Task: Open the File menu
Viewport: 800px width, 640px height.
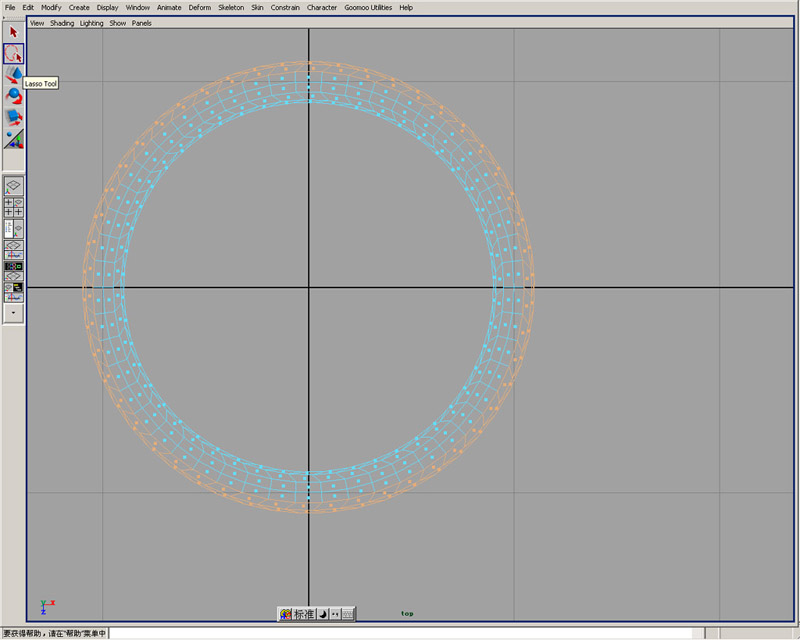Action: (10, 8)
